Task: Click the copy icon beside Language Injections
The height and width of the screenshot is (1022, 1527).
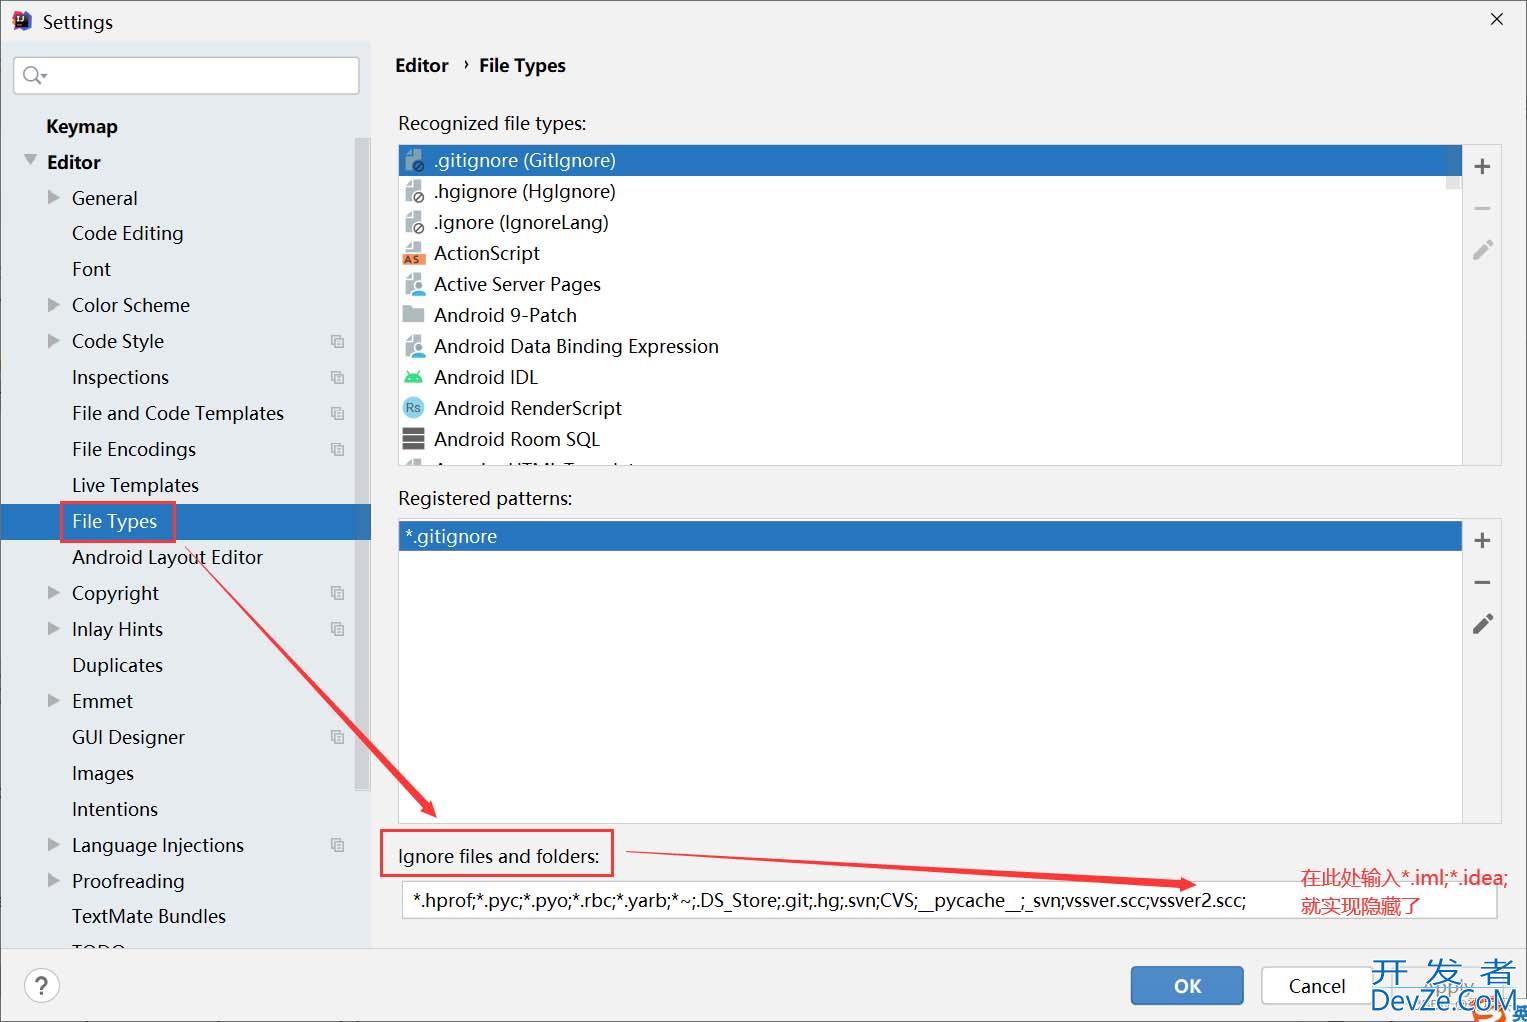Action: point(337,845)
